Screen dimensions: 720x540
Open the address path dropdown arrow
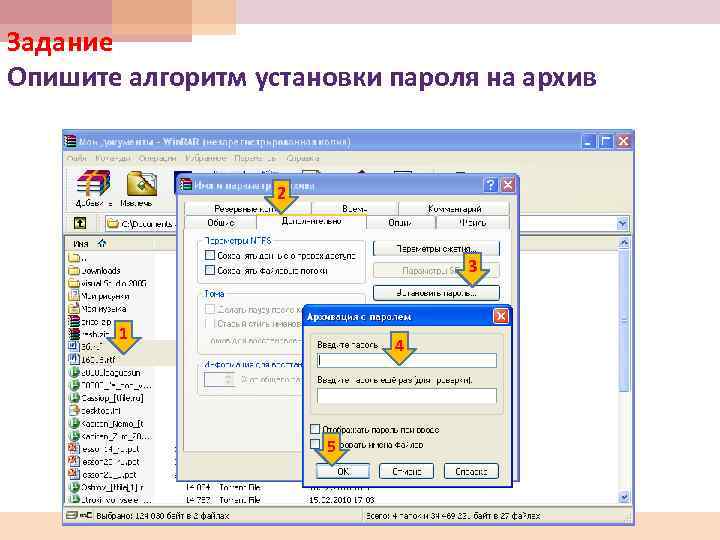(x=622, y=224)
